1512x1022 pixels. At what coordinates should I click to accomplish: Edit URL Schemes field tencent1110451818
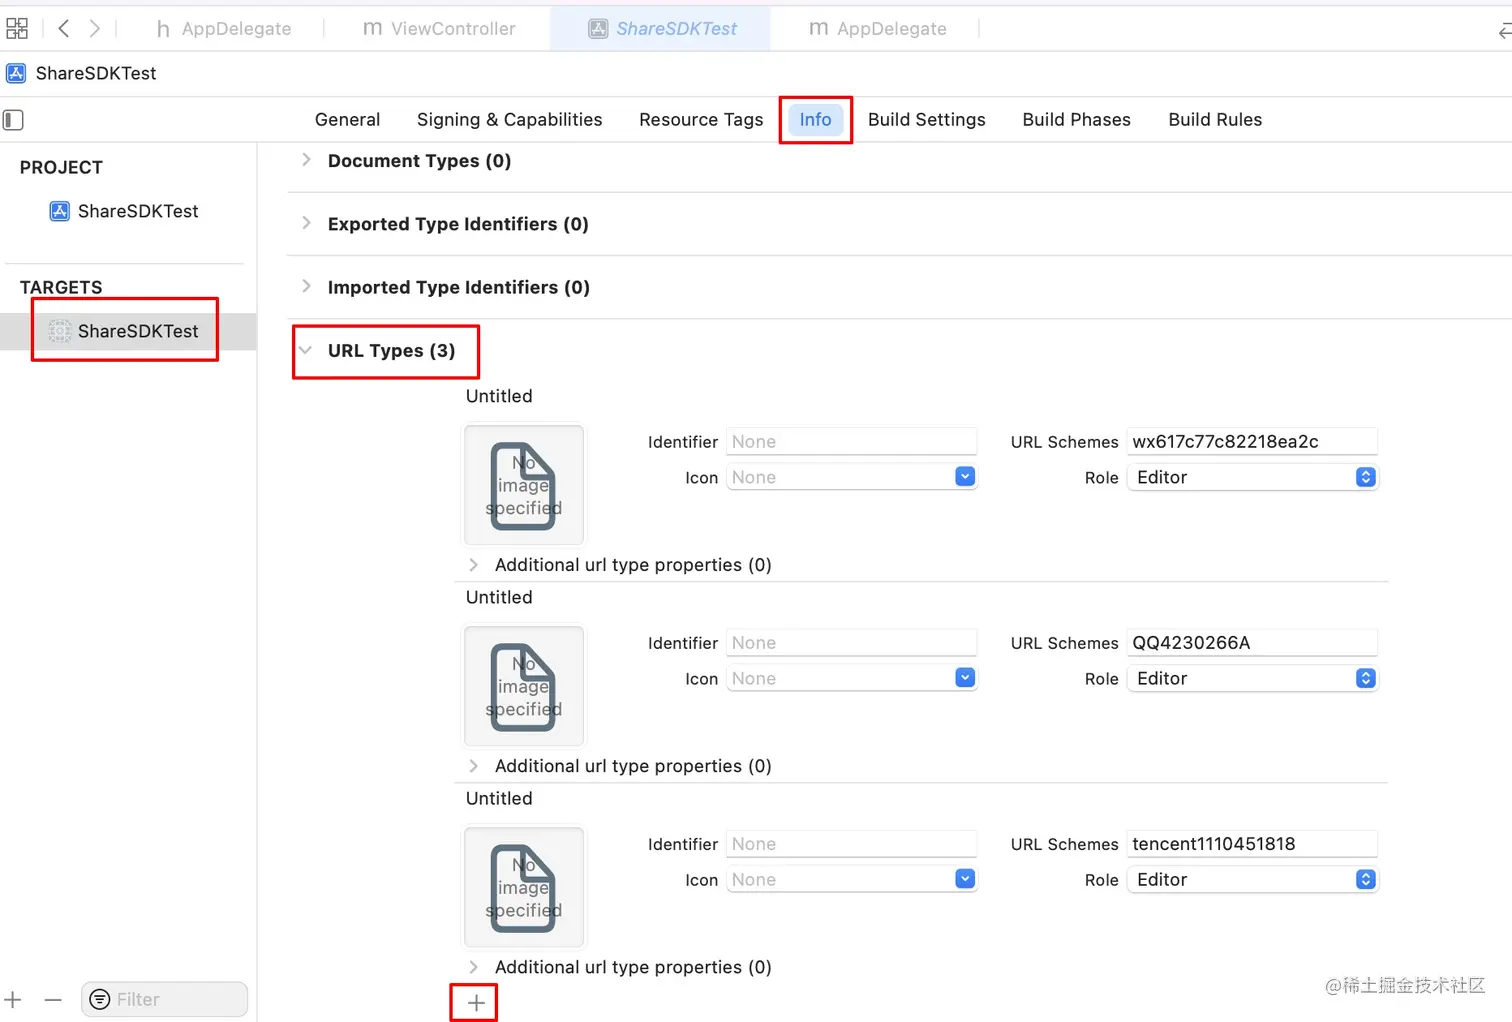(1252, 844)
